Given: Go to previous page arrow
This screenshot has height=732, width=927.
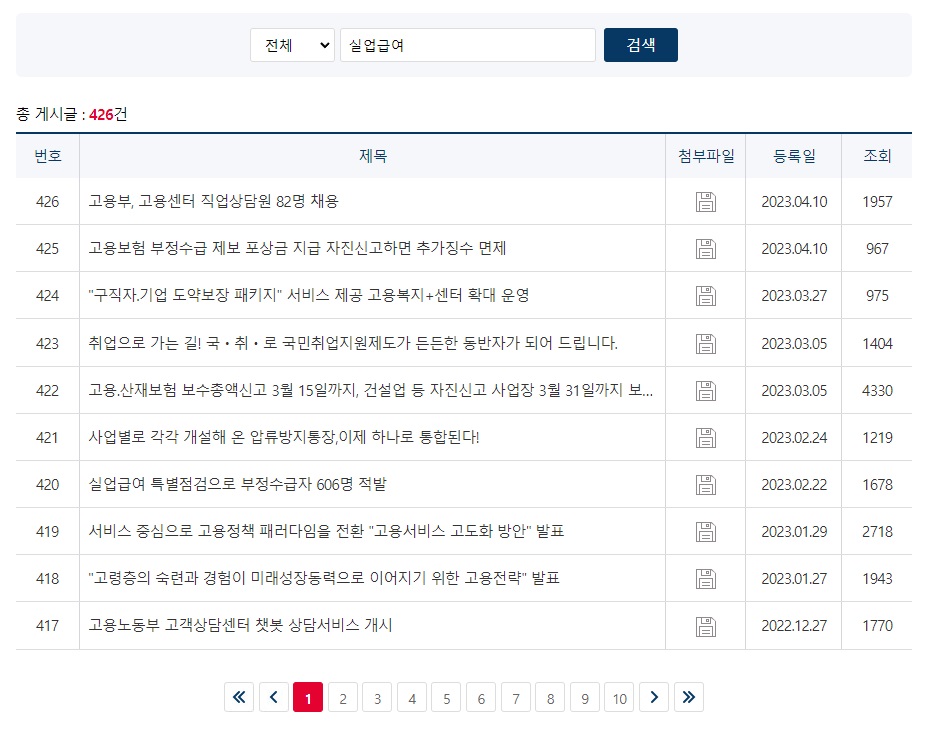Looking at the screenshot, I should pyautogui.click(x=274, y=697).
